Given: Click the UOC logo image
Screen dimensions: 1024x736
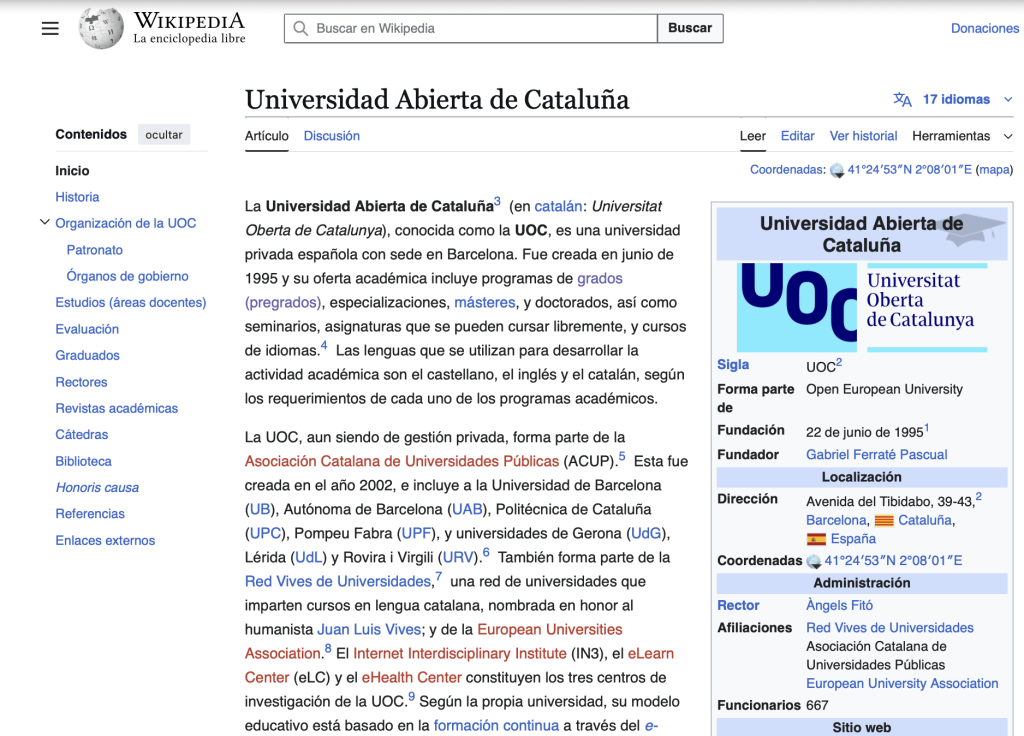Looking at the screenshot, I should click(861, 307).
